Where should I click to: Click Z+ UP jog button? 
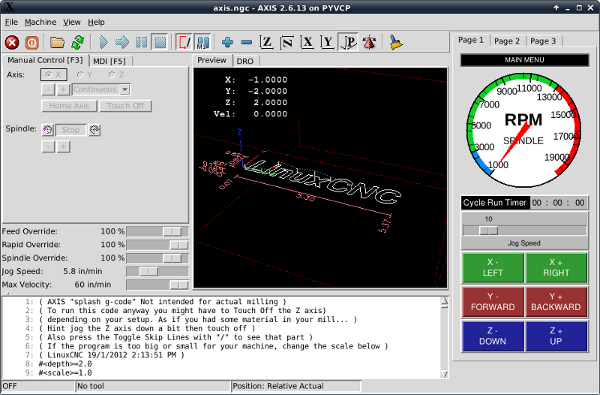point(556,336)
